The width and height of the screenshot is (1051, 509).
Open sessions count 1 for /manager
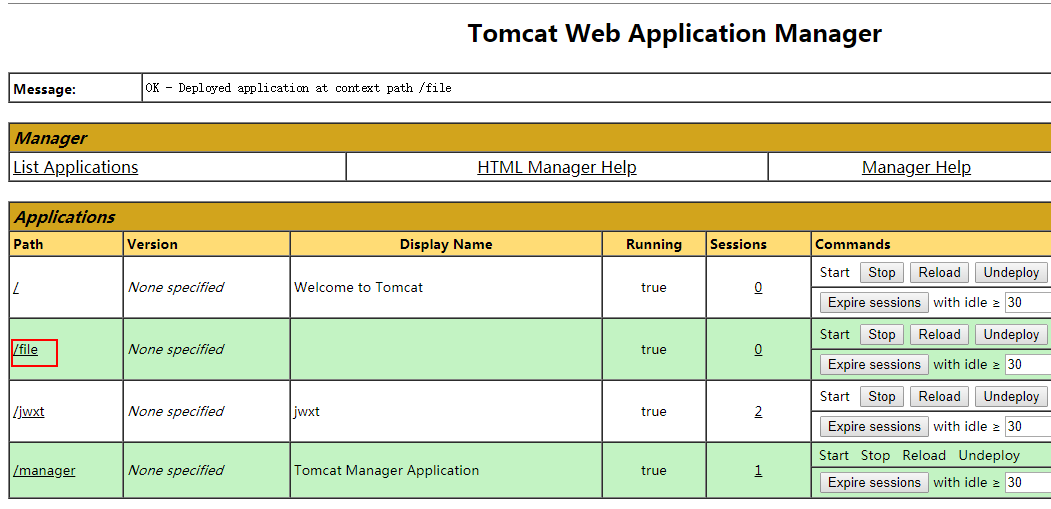(x=758, y=470)
